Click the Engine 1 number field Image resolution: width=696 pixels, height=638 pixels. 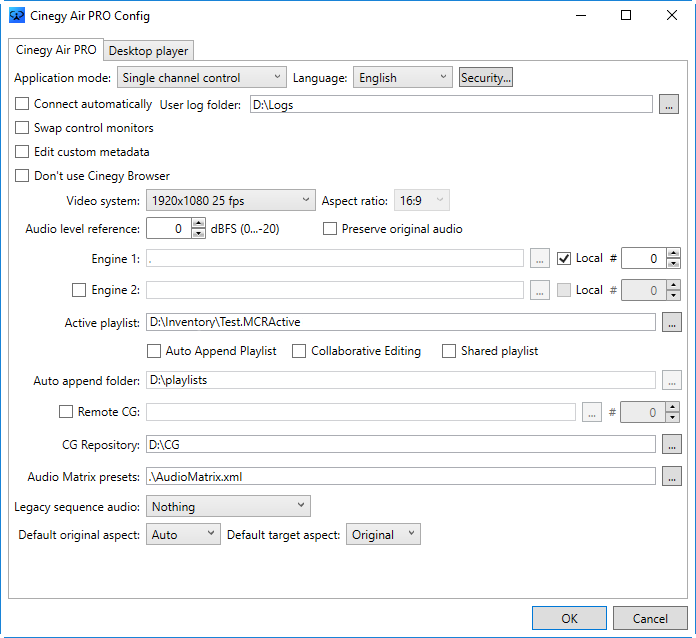pyautogui.click(x=644, y=258)
